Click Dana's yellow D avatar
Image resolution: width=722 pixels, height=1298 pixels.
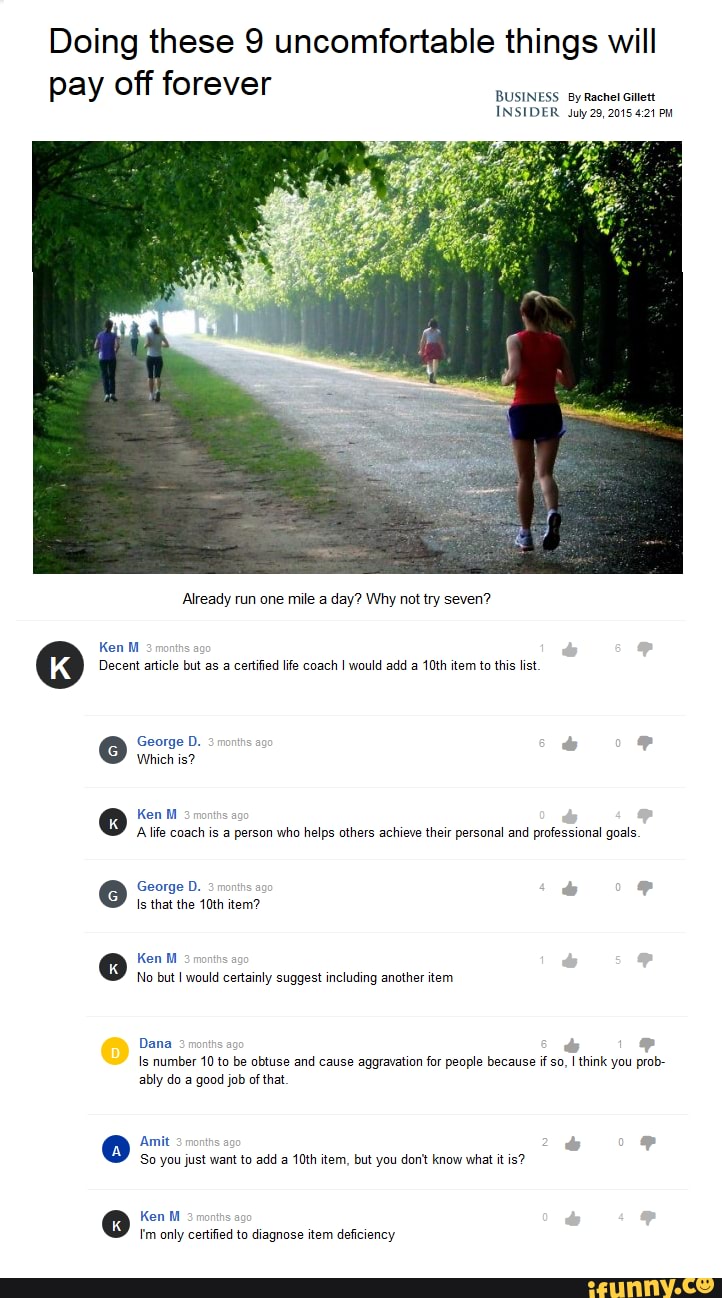click(114, 1052)
